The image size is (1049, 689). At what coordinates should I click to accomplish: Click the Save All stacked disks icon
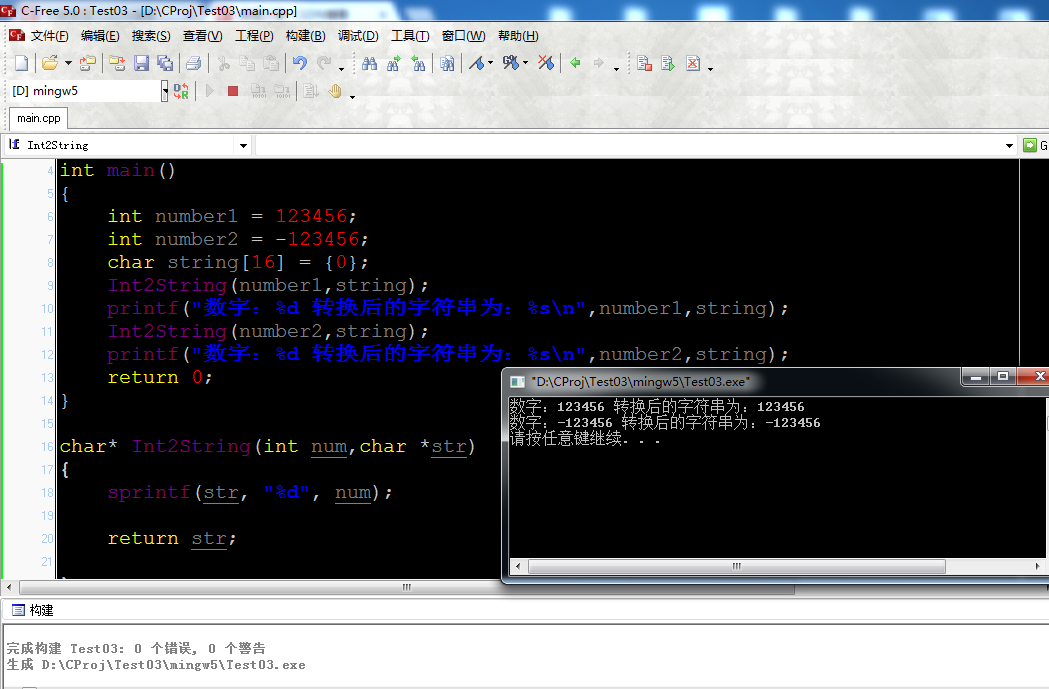click(x=165, y=63)
